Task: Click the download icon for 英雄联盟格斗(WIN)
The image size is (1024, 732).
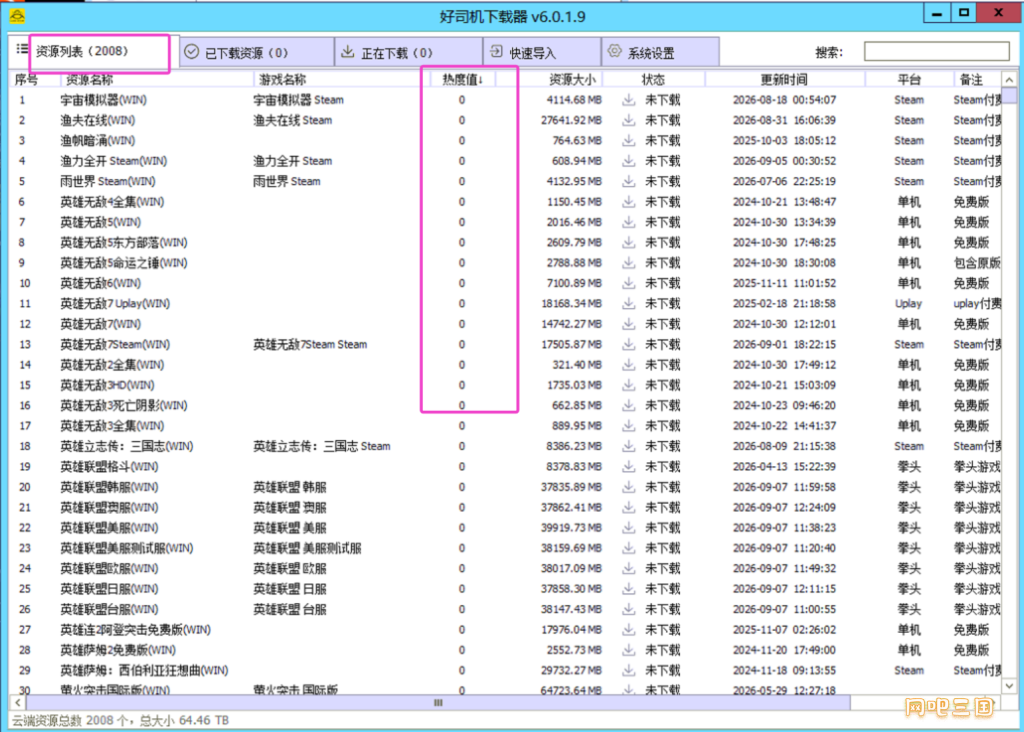Action: click(x=628, y=466)
